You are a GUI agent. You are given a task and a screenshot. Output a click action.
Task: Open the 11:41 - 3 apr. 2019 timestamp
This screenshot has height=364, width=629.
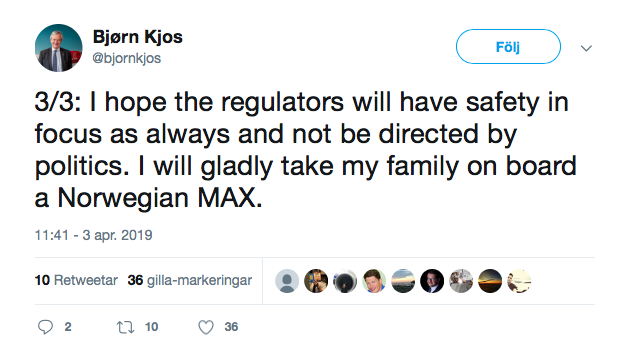[x=93, y=235]
